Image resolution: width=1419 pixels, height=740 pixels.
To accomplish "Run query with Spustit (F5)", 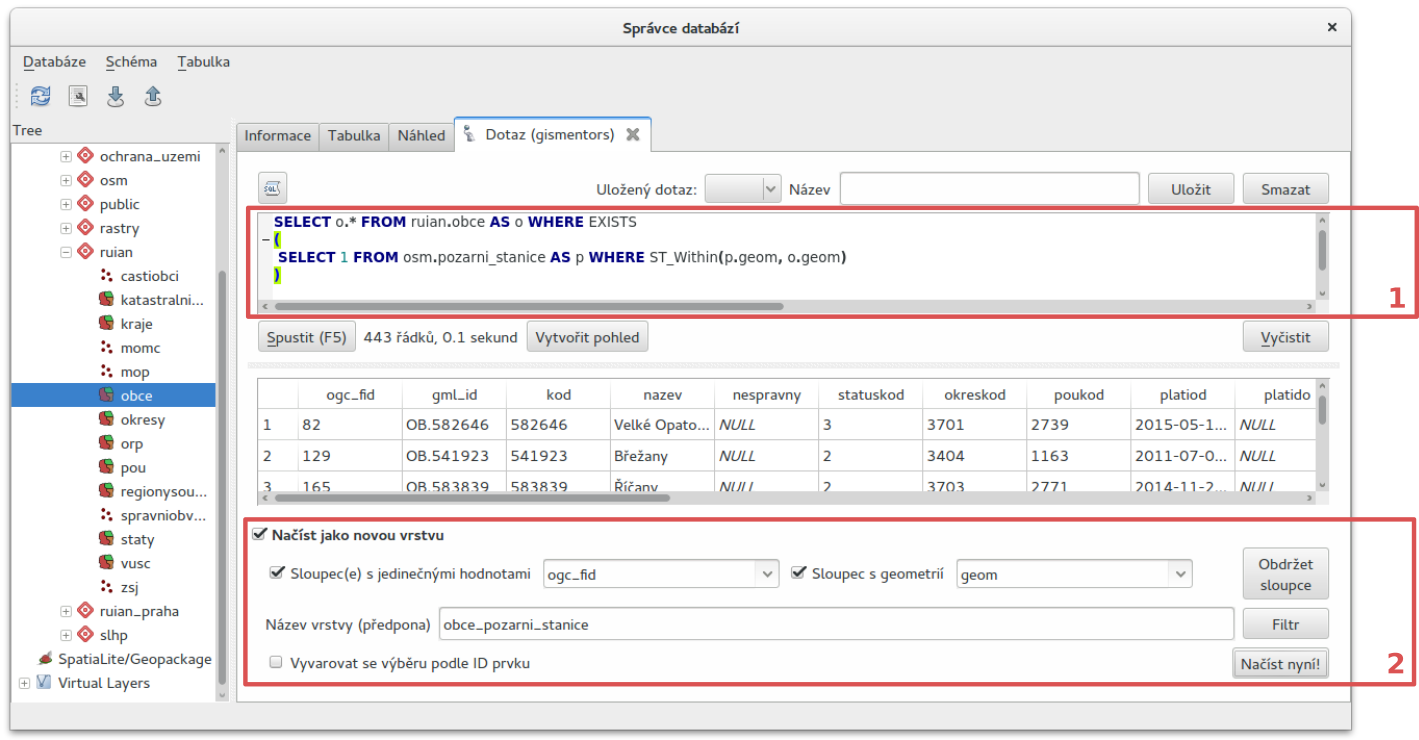I will point(307,337).
